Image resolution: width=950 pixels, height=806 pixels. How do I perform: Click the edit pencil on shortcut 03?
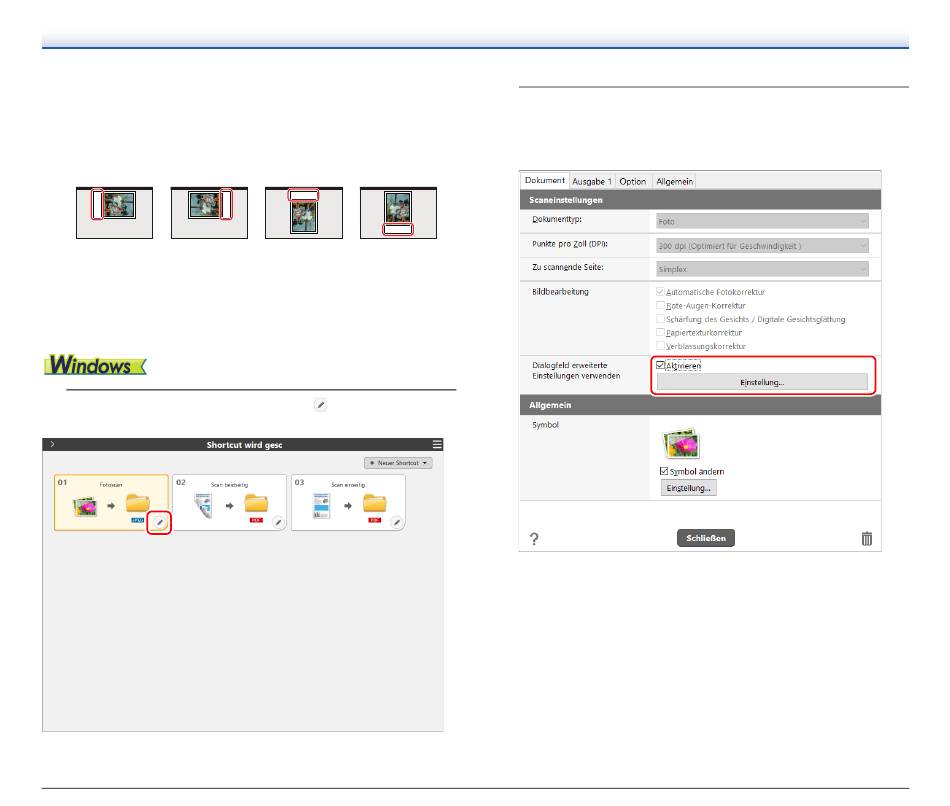(x=397, y=522)
